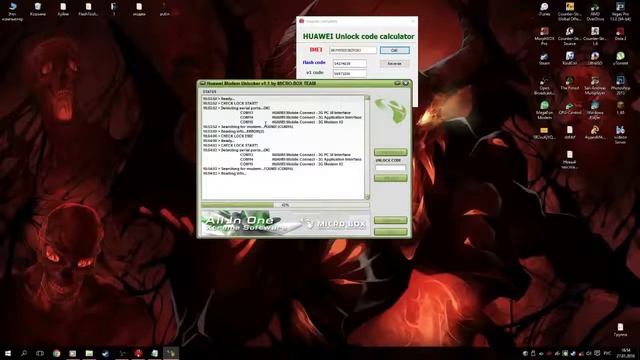Click the UNLOCK CODE input box
The width and height of the screenshot is (640, 360).
coord(391,168)
